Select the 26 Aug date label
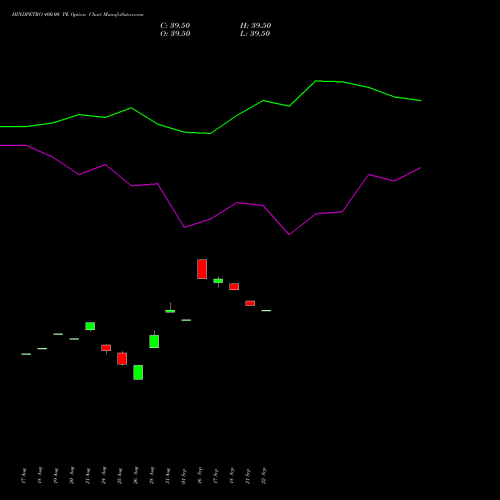The image size is (500, 500). (136, 476)
